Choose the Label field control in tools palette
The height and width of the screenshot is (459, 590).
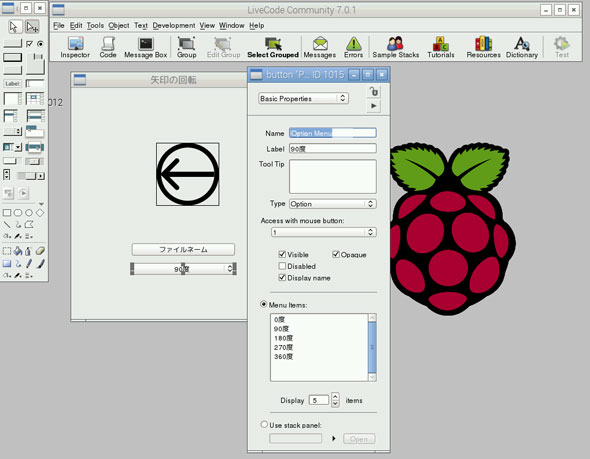pos(12,84)
